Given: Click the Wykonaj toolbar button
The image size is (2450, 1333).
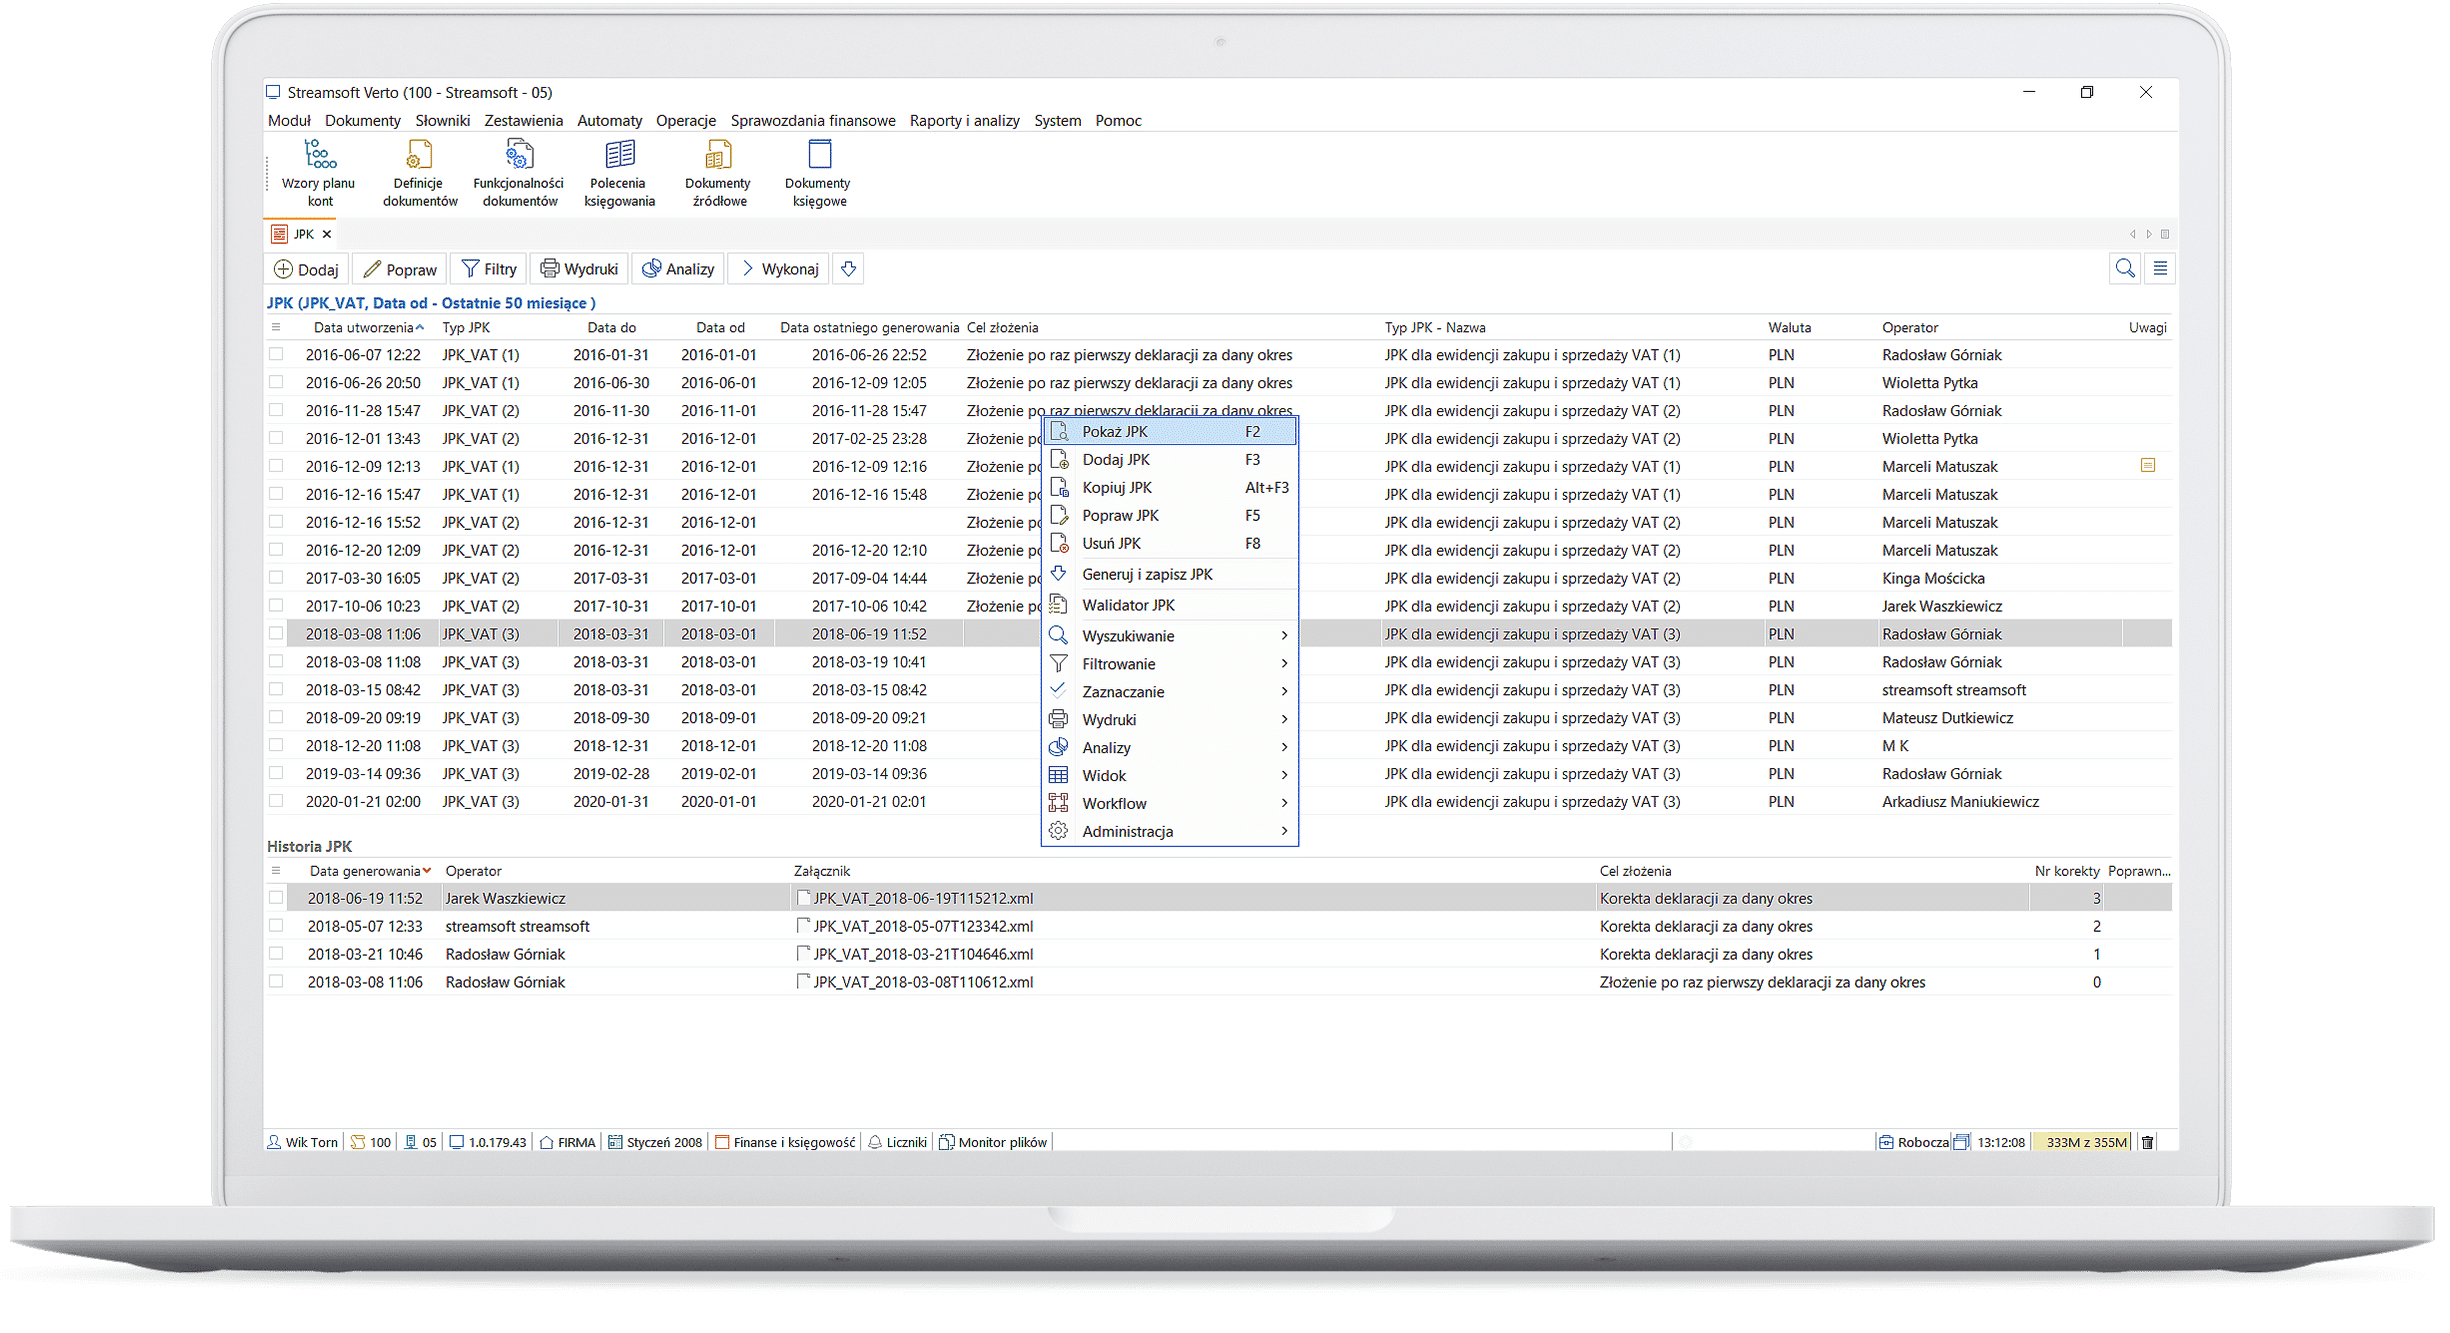Looking at the screenshot, I should (779, 269).
